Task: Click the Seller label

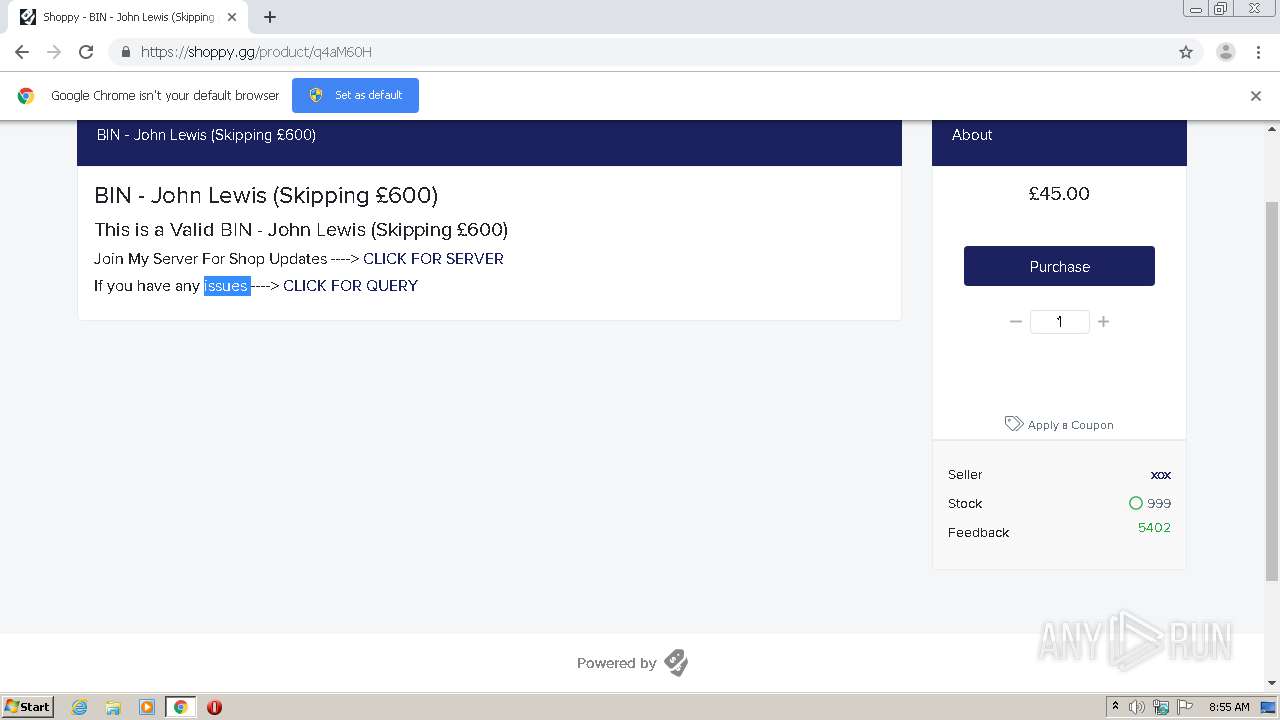Action: click(965, 475)
